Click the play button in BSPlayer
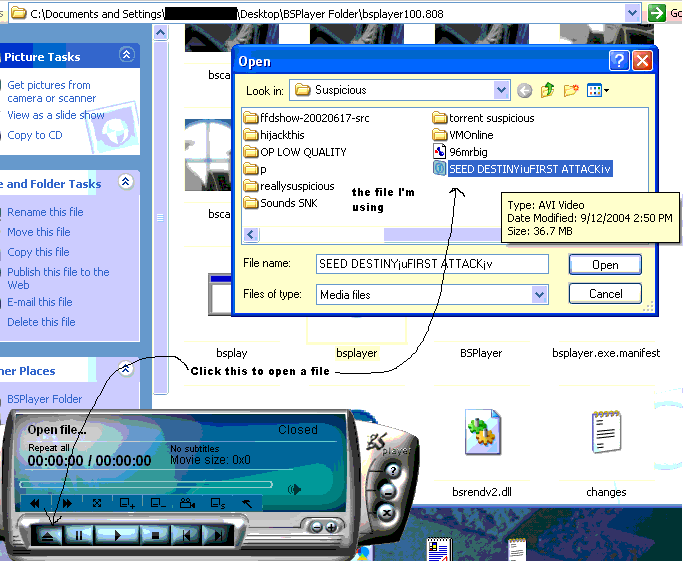683x561 pixels. coord(117,535)
